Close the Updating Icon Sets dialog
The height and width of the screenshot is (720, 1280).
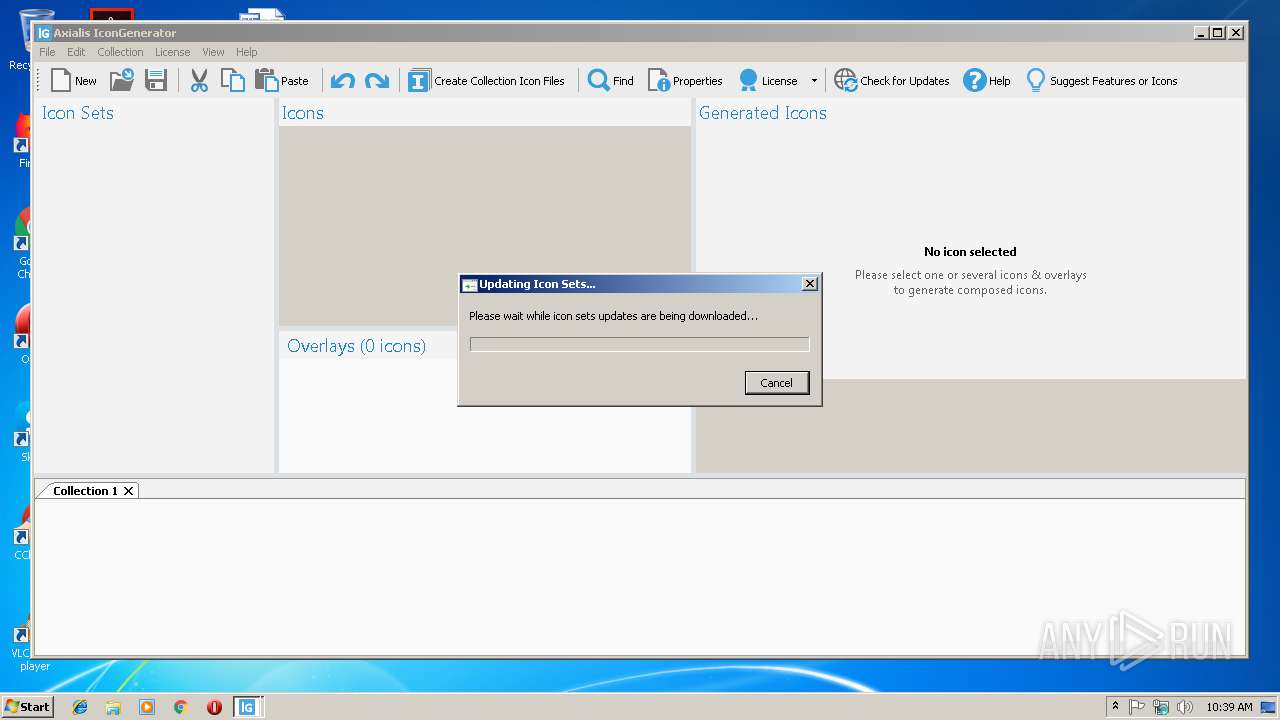810,284
